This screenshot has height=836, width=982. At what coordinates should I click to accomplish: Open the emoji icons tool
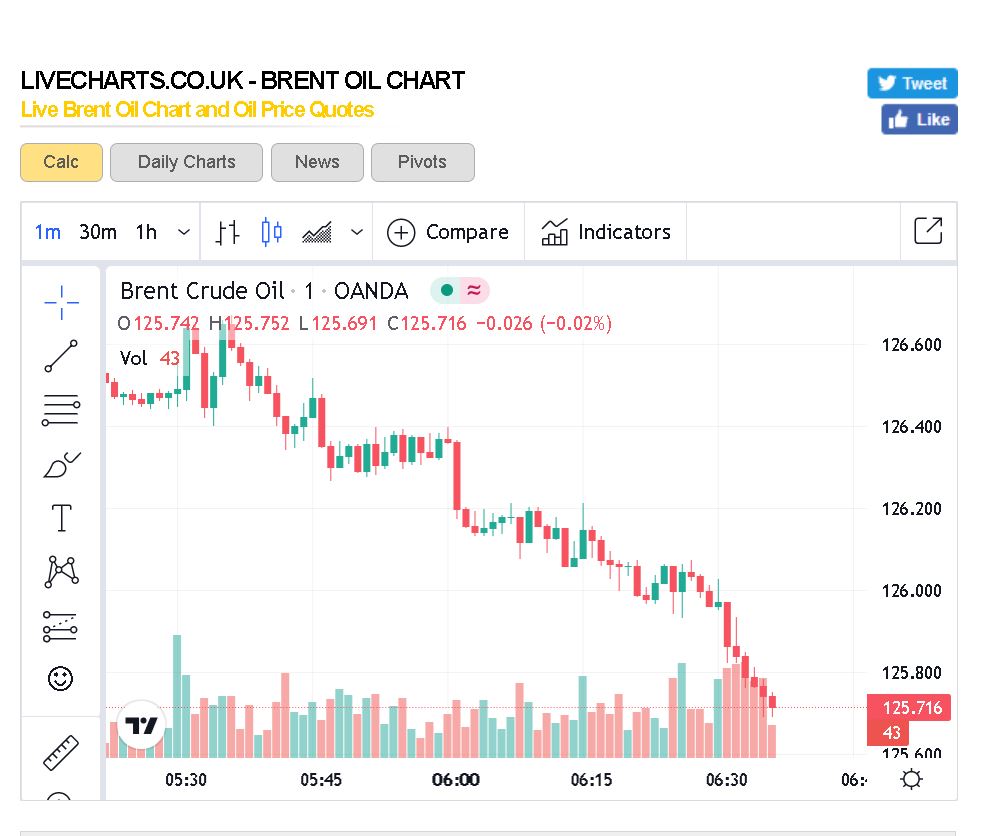click(x=61, y=678)
